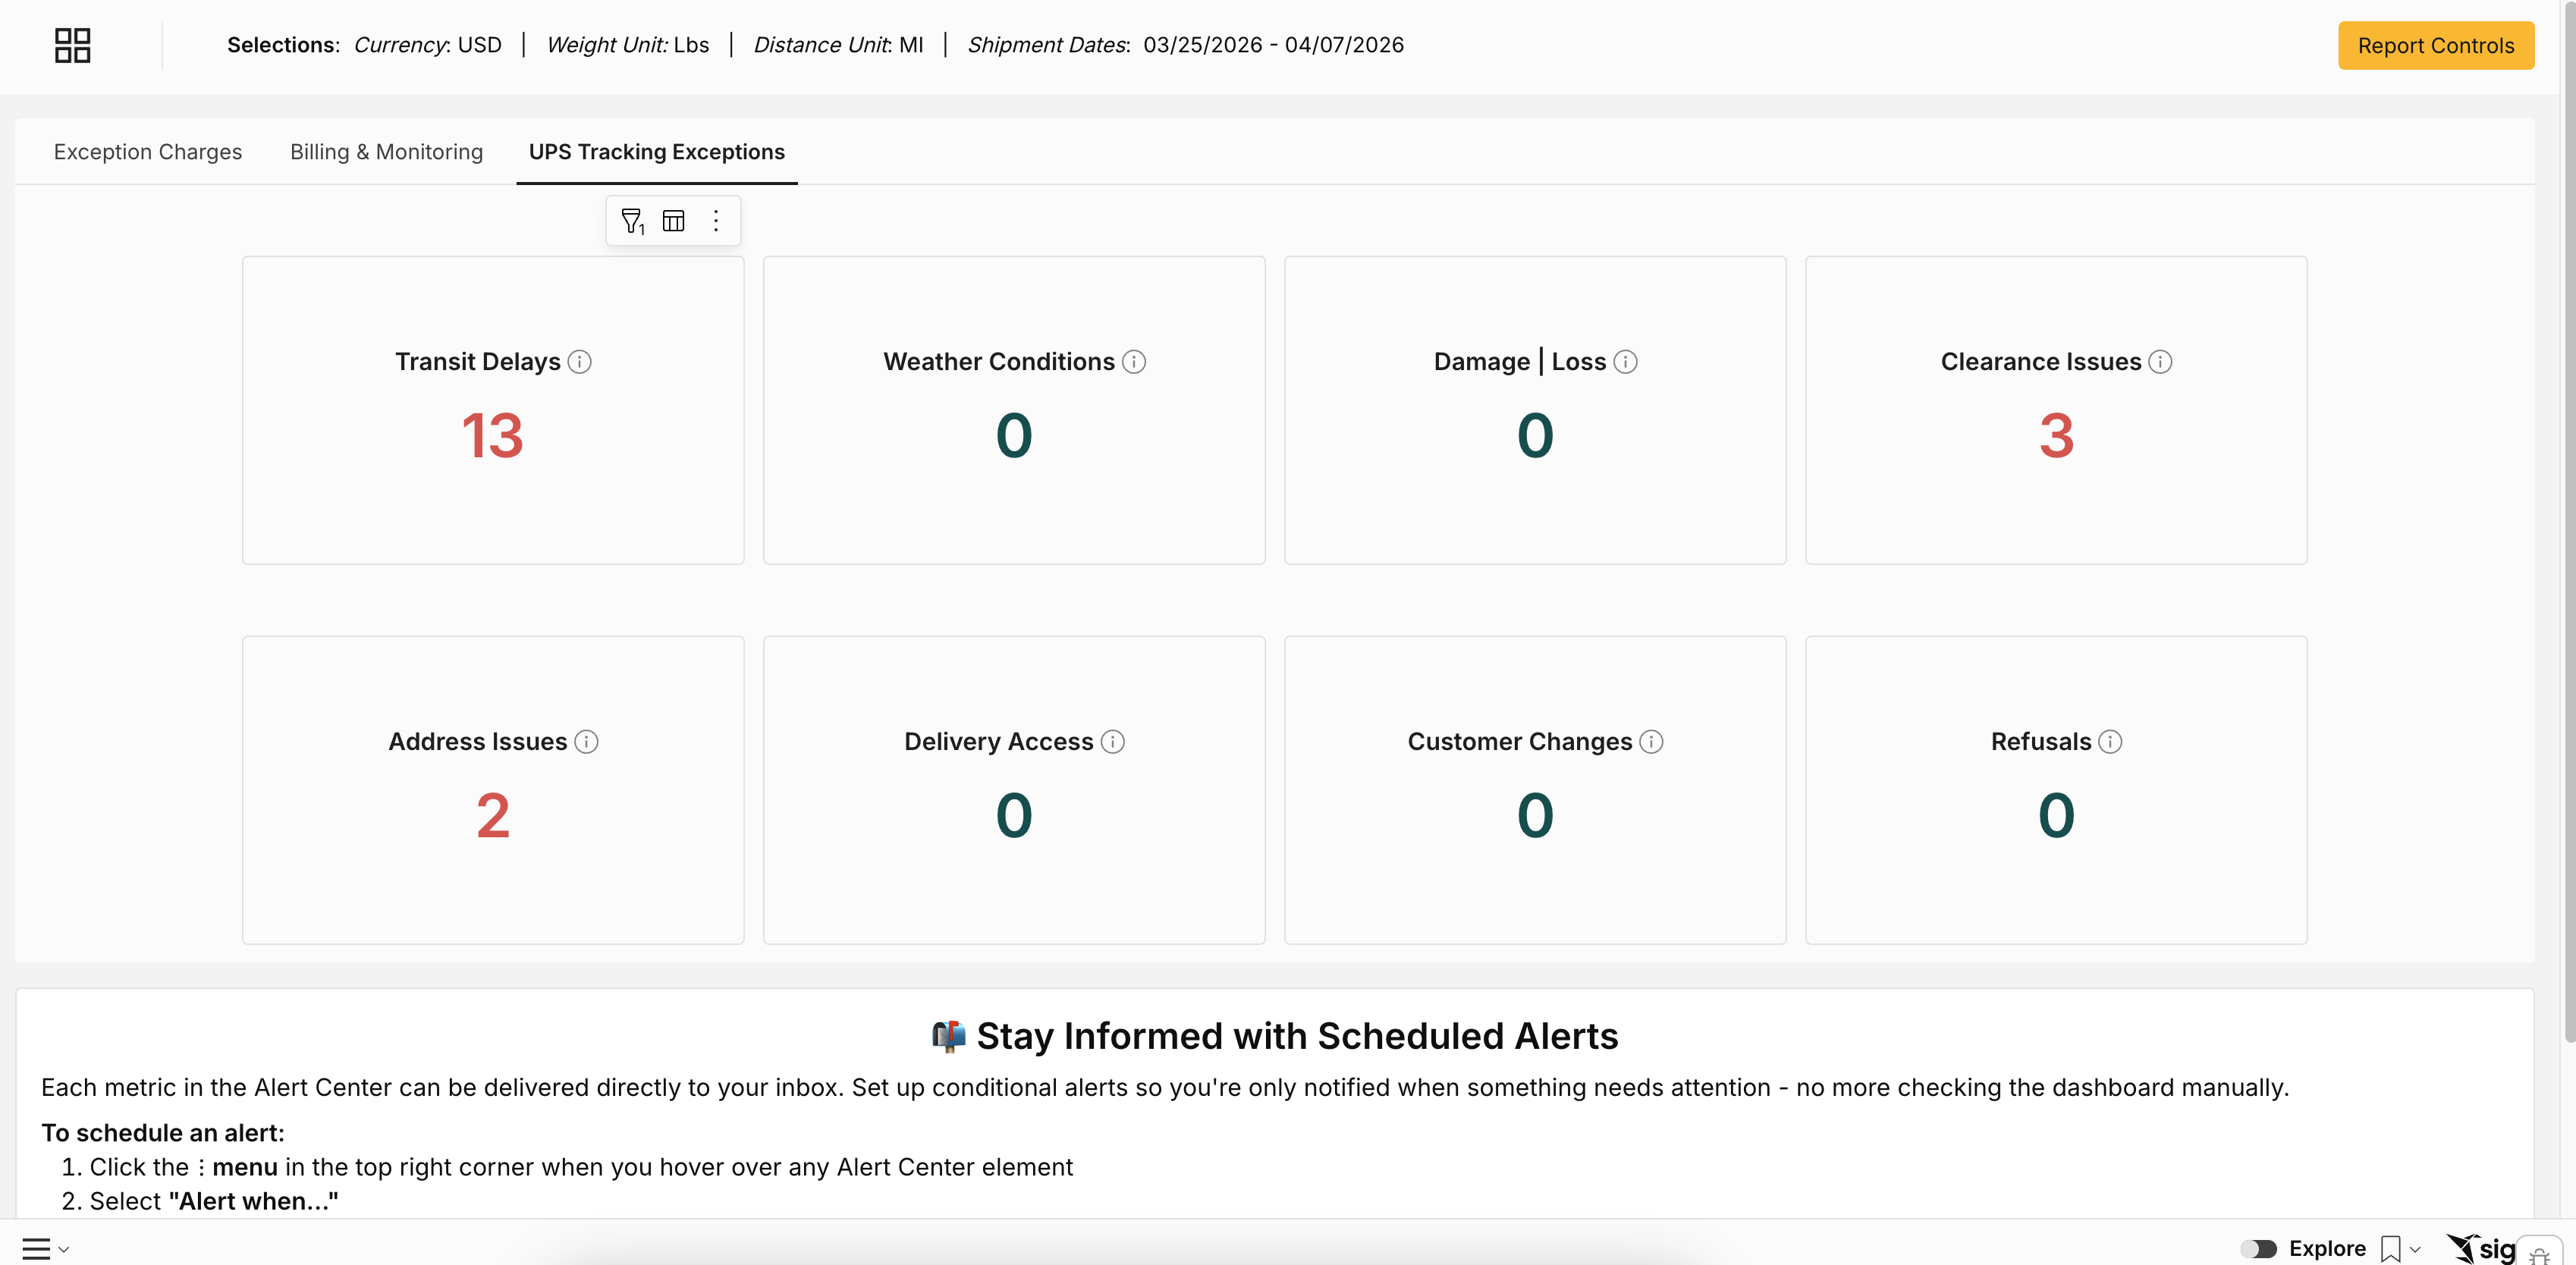
Task: Click the Sigma logo in bottom bar
Action: click(x=2481, y=1248)
